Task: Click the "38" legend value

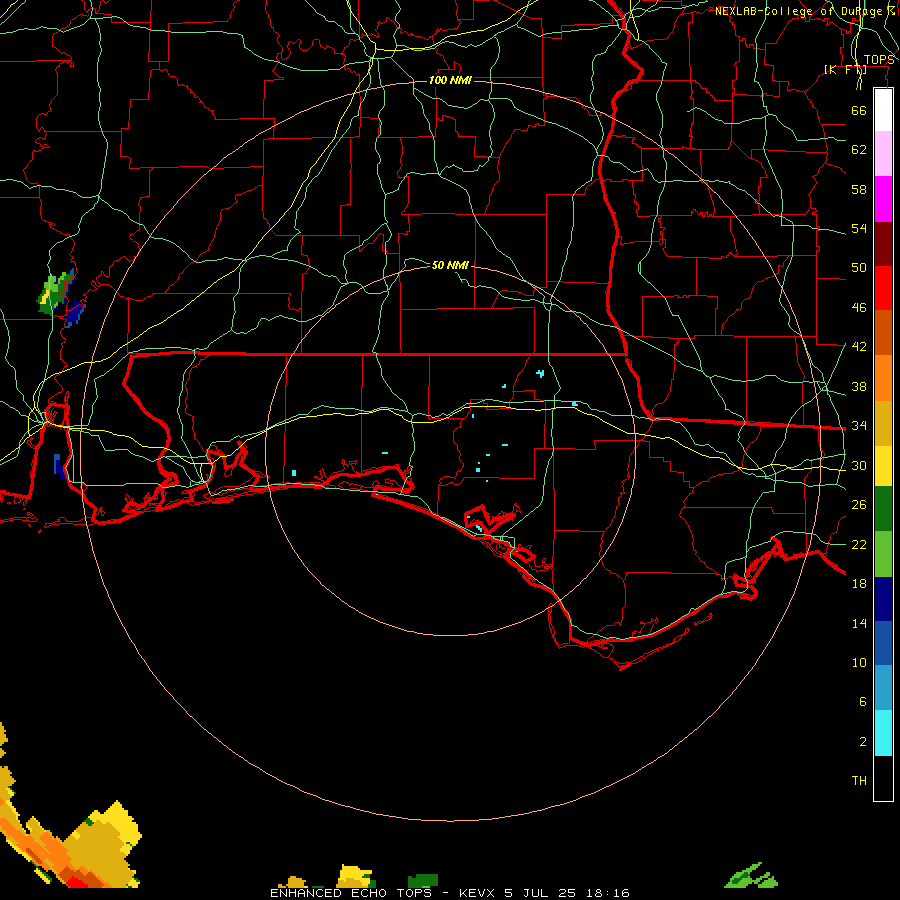Action: pyautogui.click(x=859, y=386)
